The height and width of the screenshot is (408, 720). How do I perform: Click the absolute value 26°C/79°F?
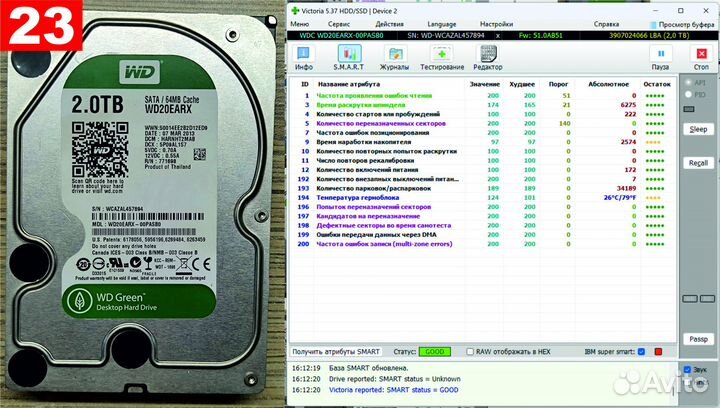tap(620, 197)
